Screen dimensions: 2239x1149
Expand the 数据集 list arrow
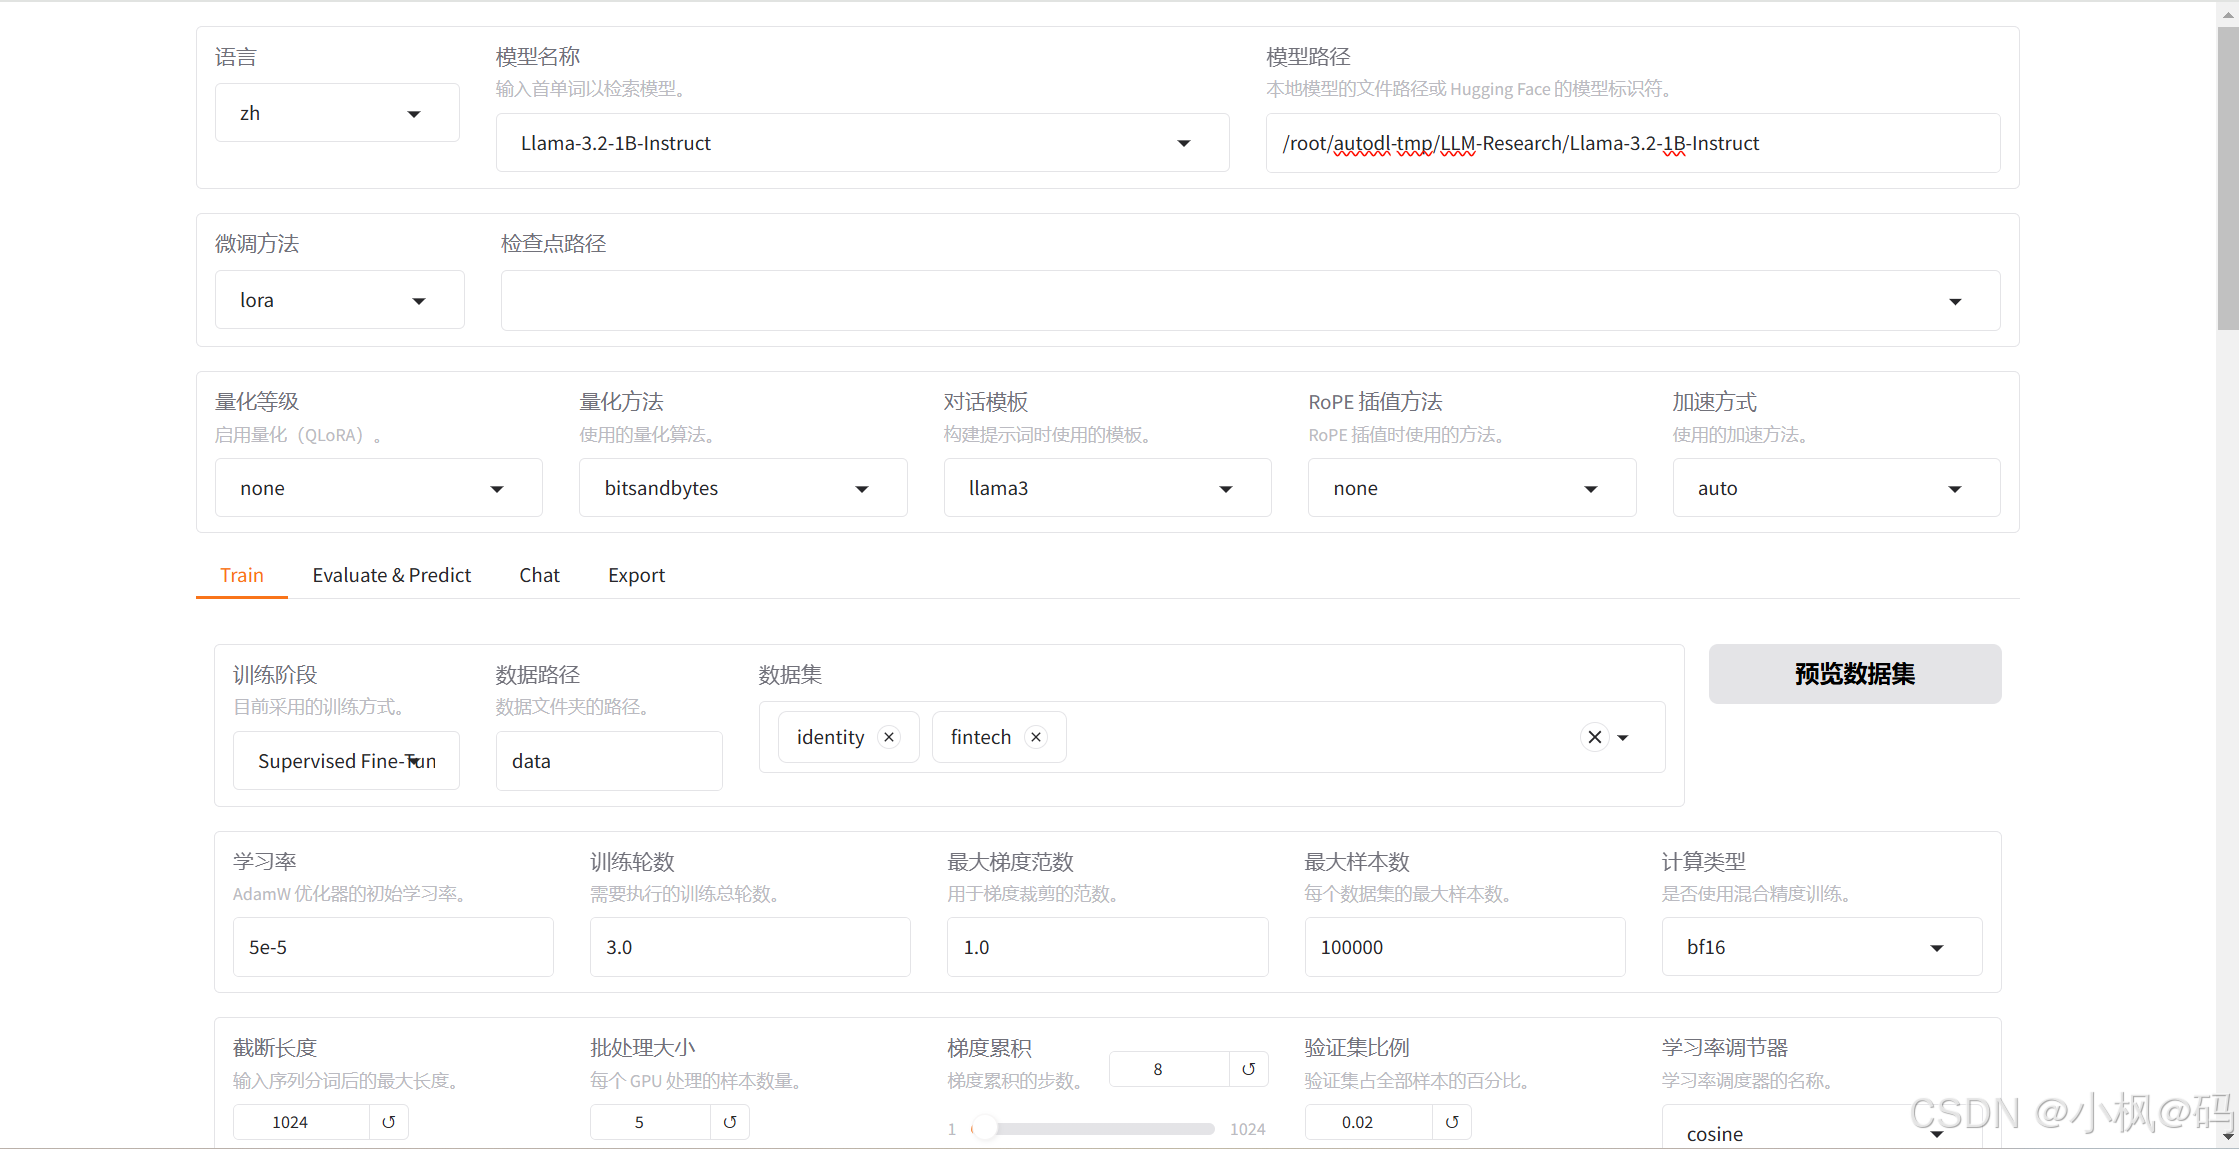pyautogui.click(x=1623, y=738)
